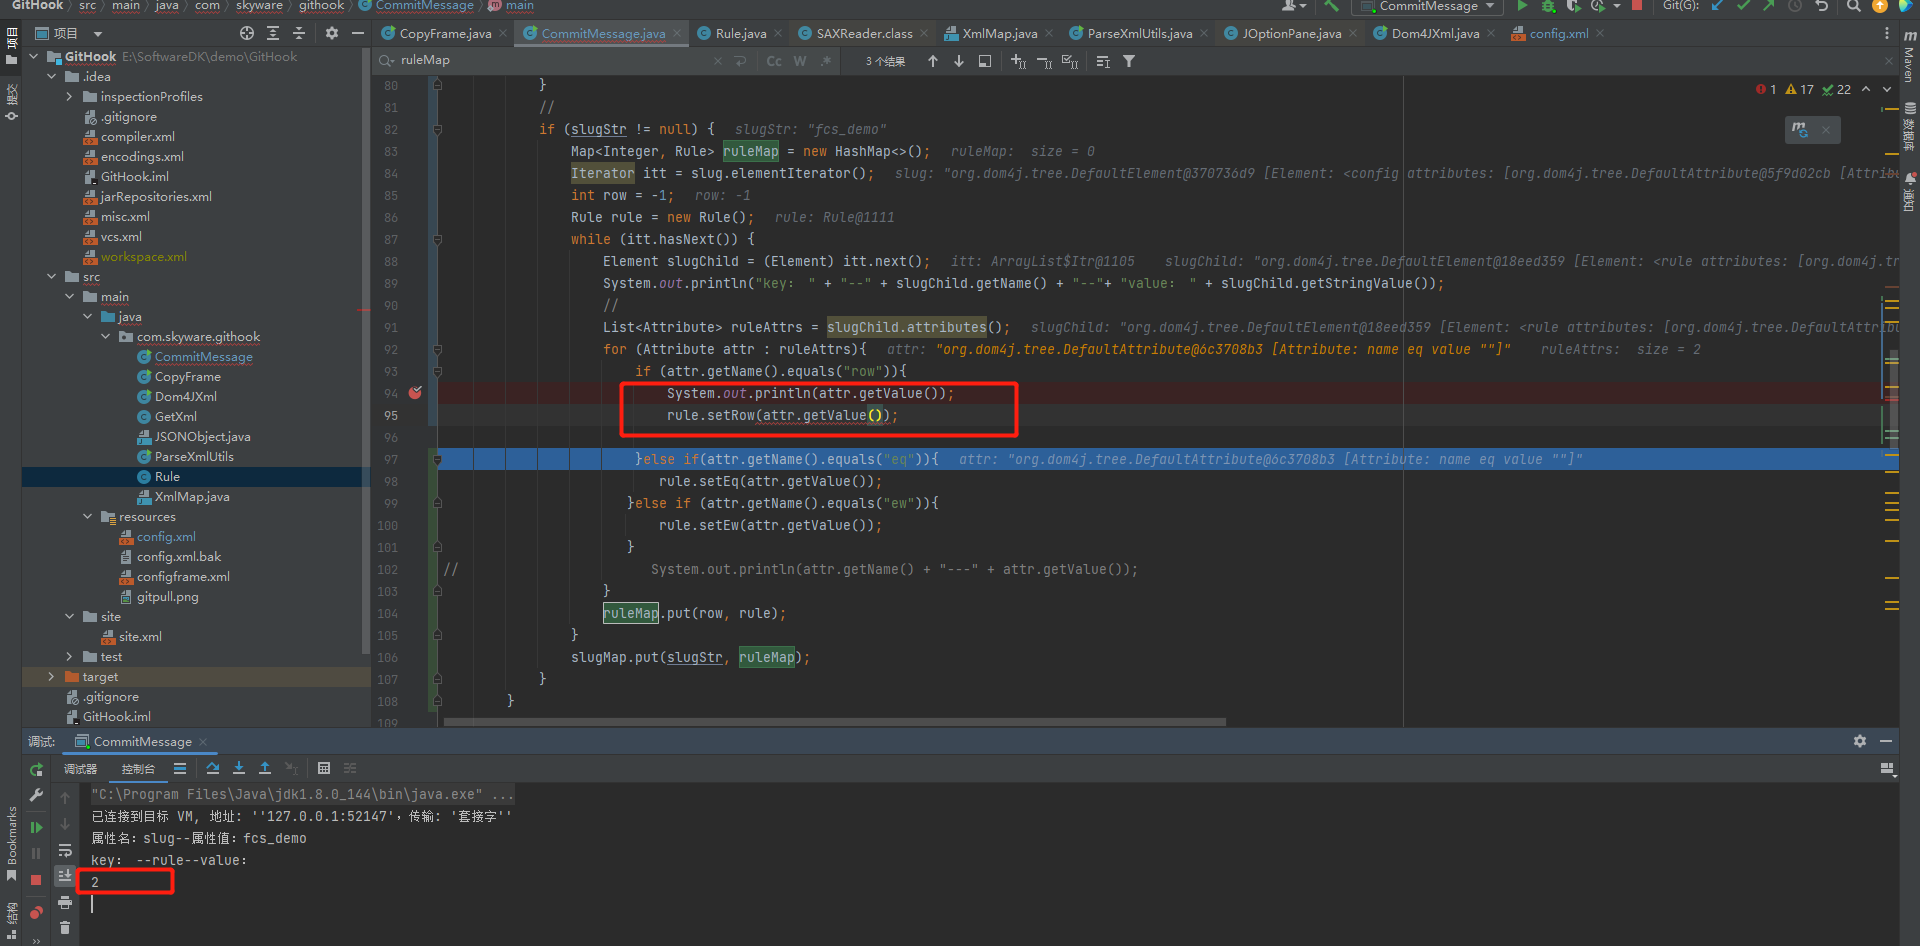The image size is (1920, 946).
Task: Select opened file locate target icon
Action: pos(247,33)
